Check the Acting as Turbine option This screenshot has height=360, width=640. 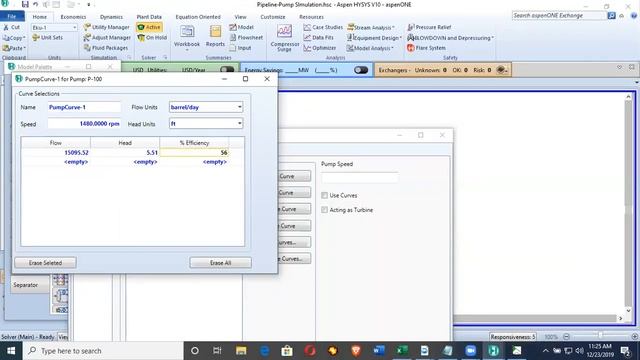click(x=324, y=210)
